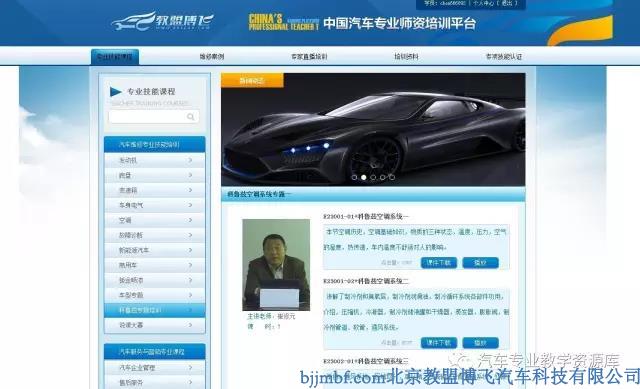640x389 pixels.
Task: Expand the 故障诊断 category
Action: click(155, 235)
